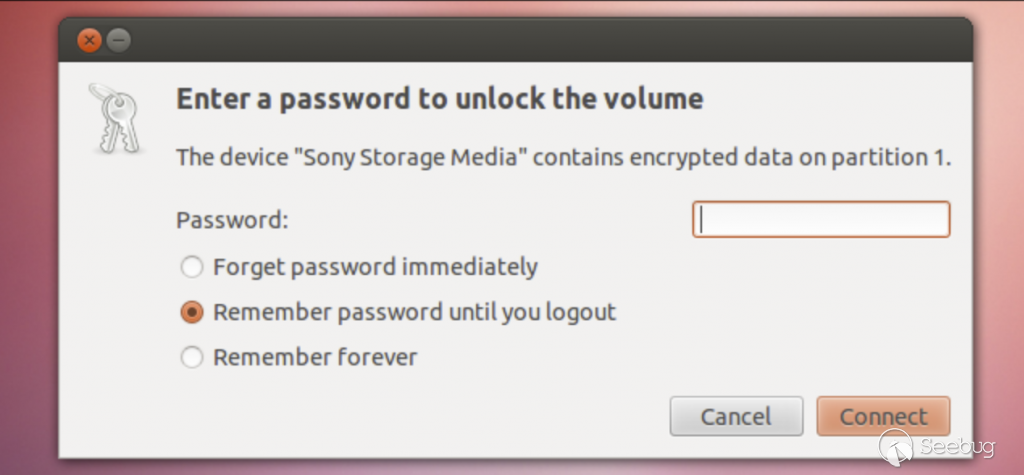Screen dimensions: 1024x475
Task: Minimize the password dialog window
Action: click(118, 41)
